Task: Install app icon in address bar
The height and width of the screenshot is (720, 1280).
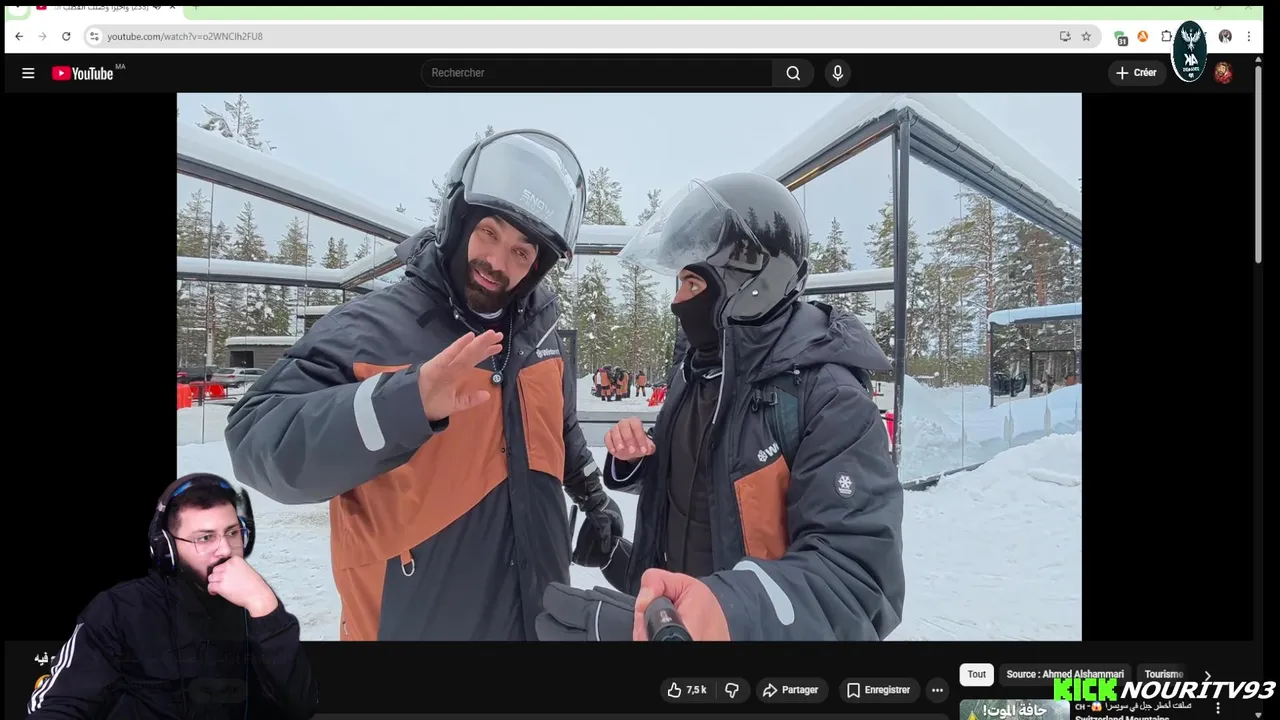Action: 1065,36
